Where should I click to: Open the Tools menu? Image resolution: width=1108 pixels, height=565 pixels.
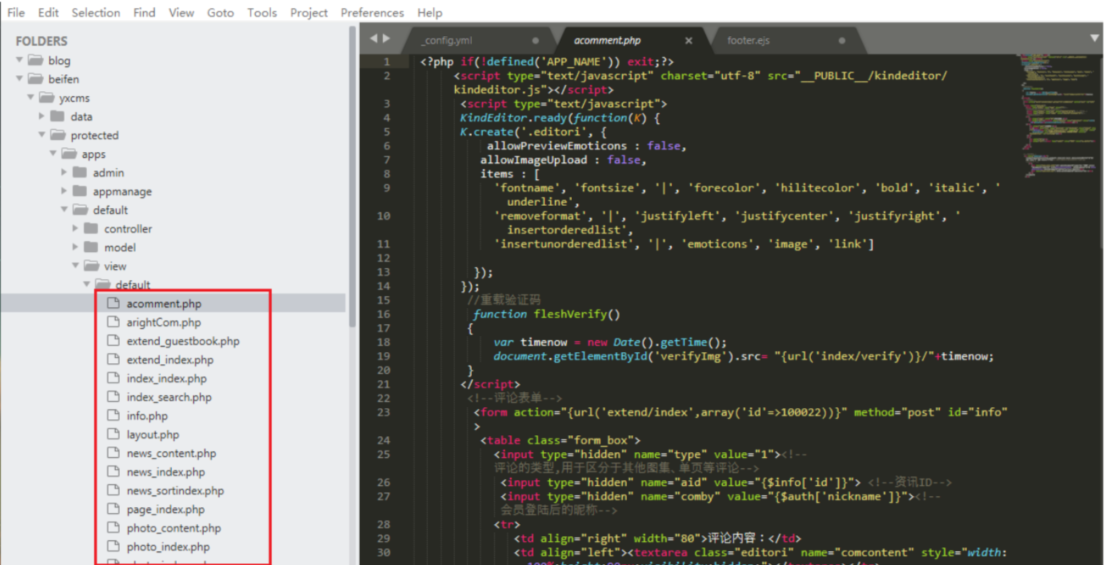click(x=261, y=13)
